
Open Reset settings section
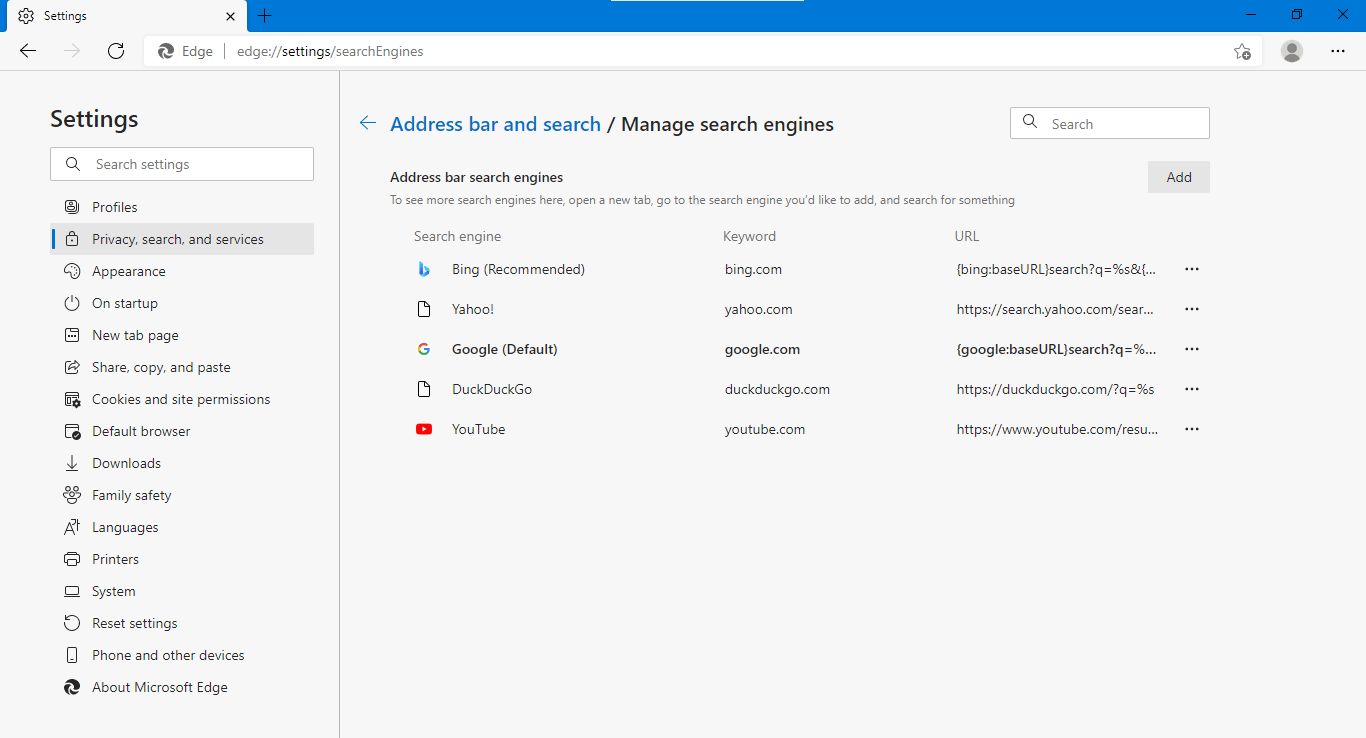coord(182,623)
